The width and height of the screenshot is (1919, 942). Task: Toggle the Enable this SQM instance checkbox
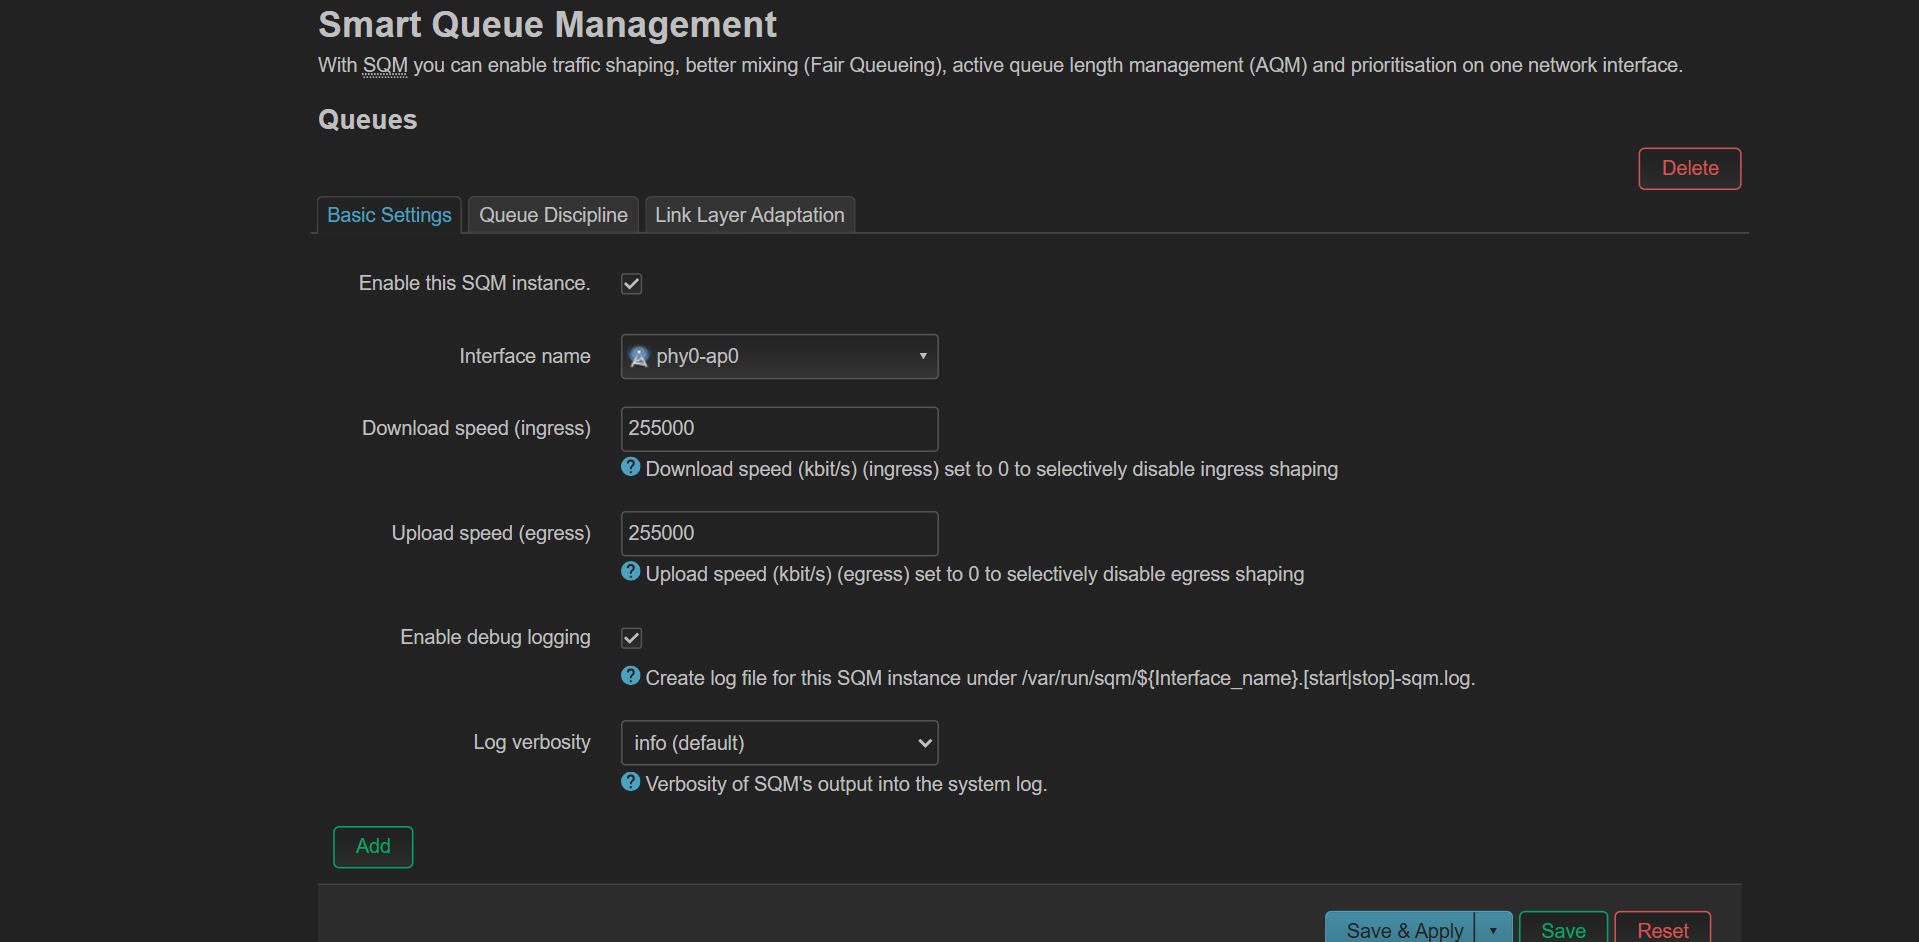(x=632, y=284)
